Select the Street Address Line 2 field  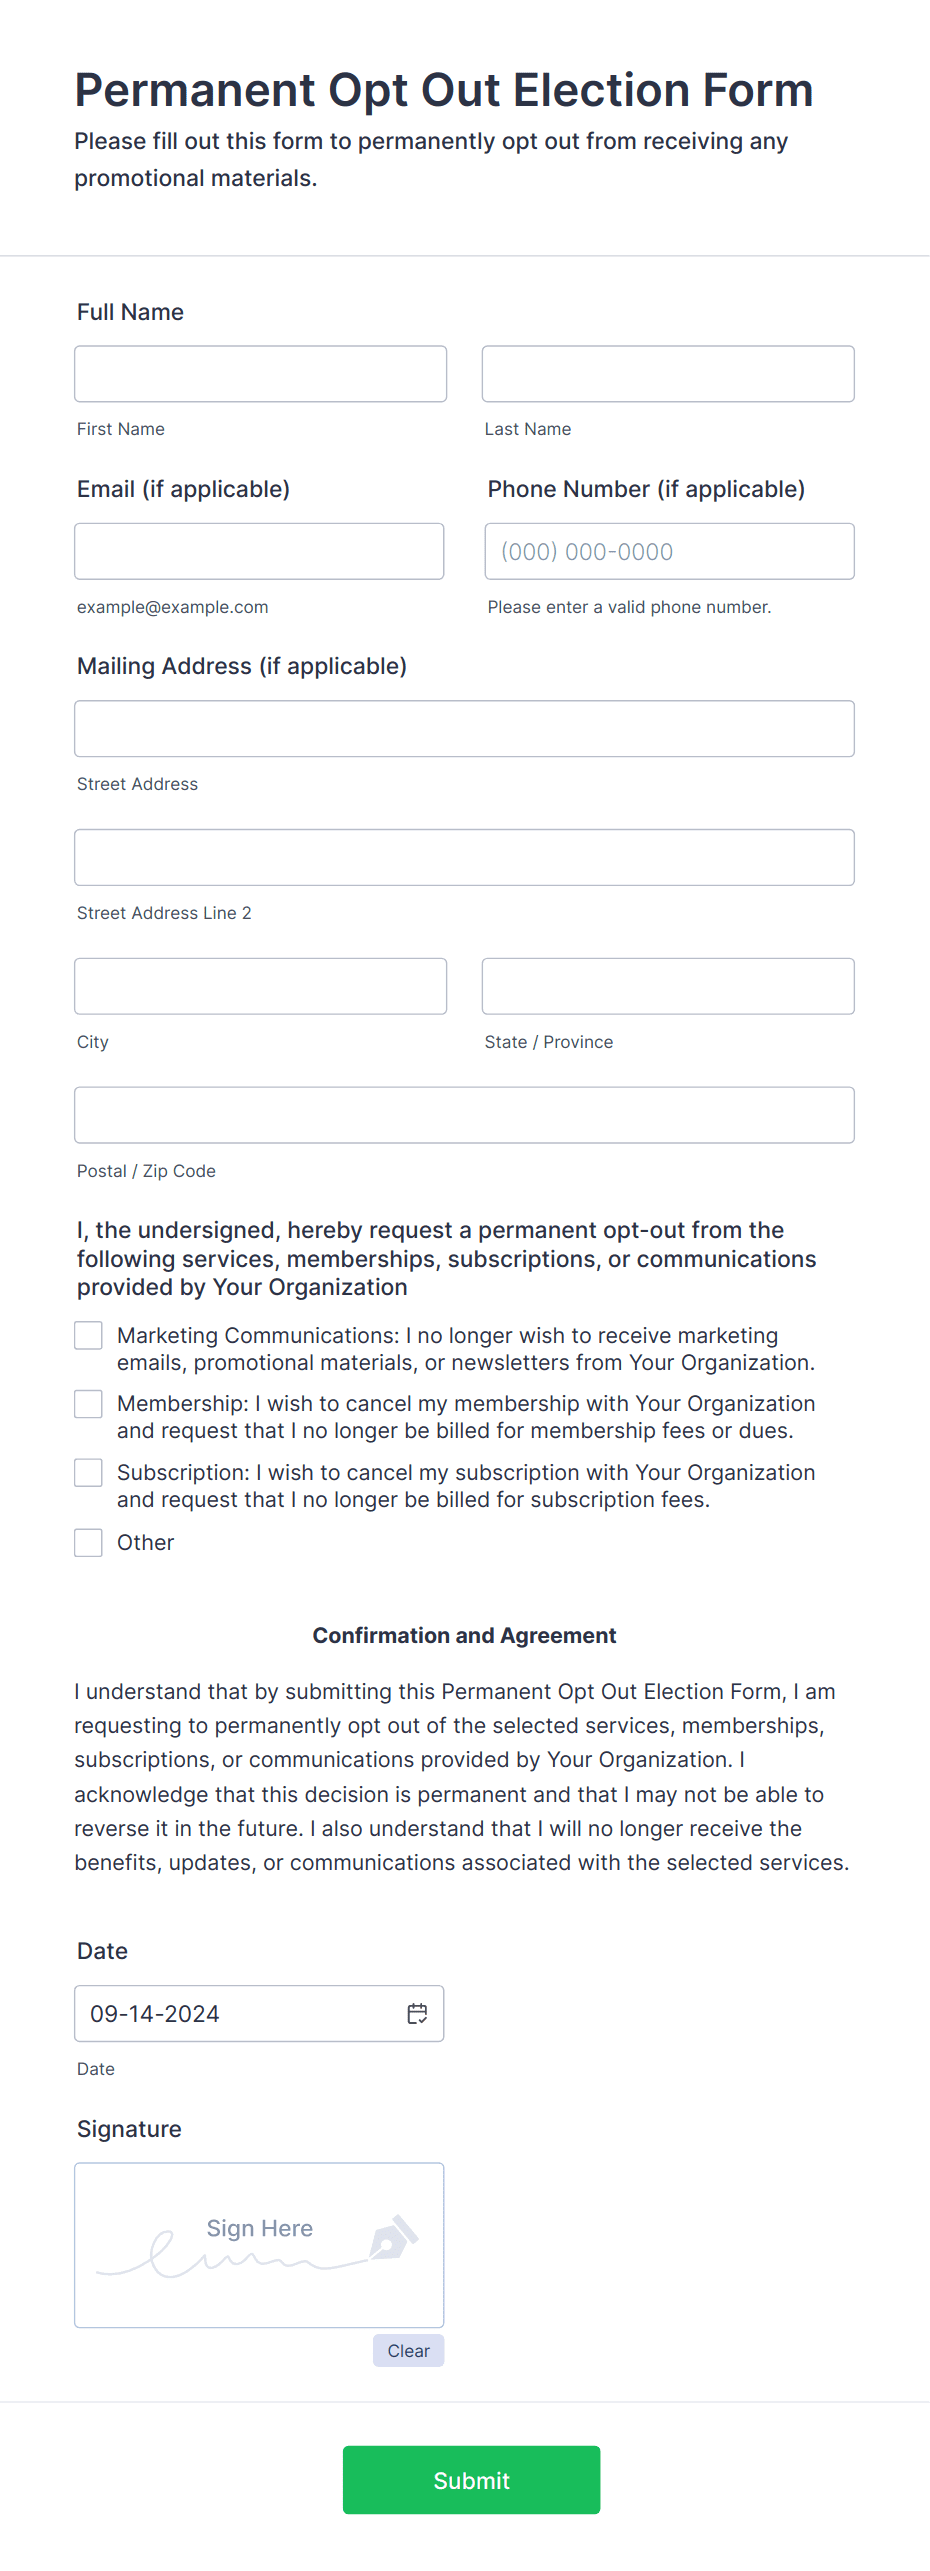[x=463, y=857]
